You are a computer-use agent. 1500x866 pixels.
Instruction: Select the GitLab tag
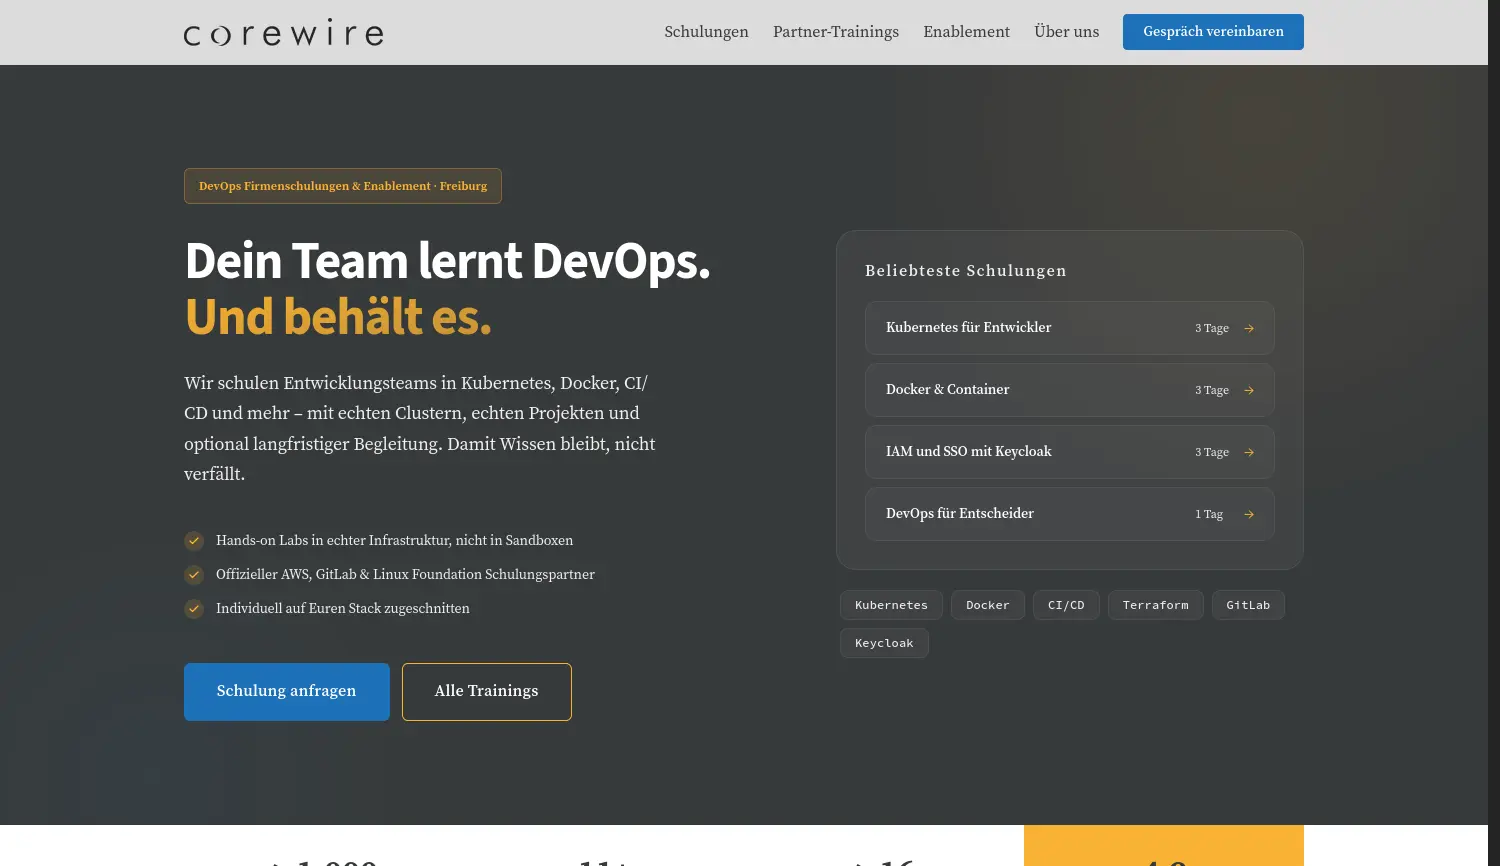(x=1248, y=605)
